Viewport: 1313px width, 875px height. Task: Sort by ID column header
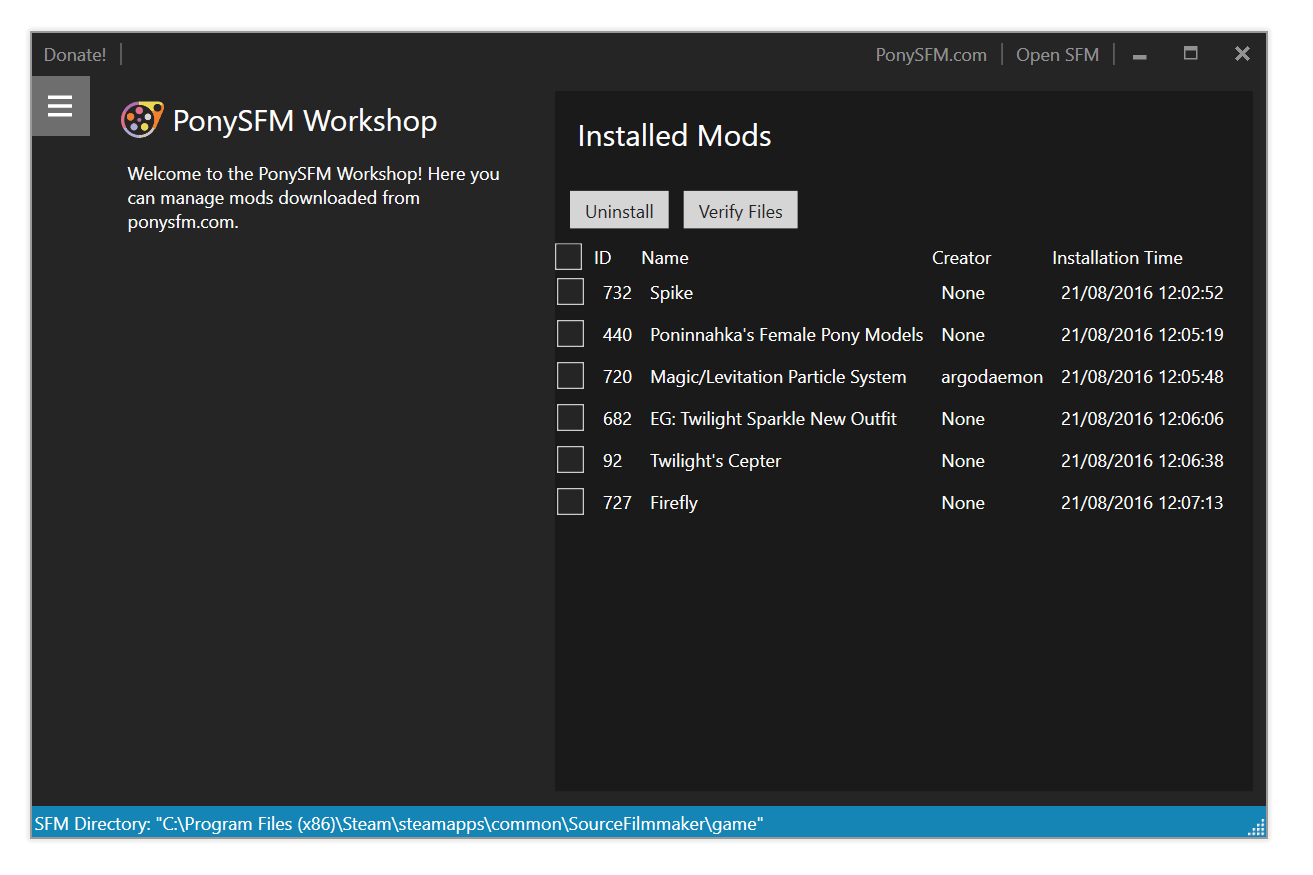click(x=602, y=258)
